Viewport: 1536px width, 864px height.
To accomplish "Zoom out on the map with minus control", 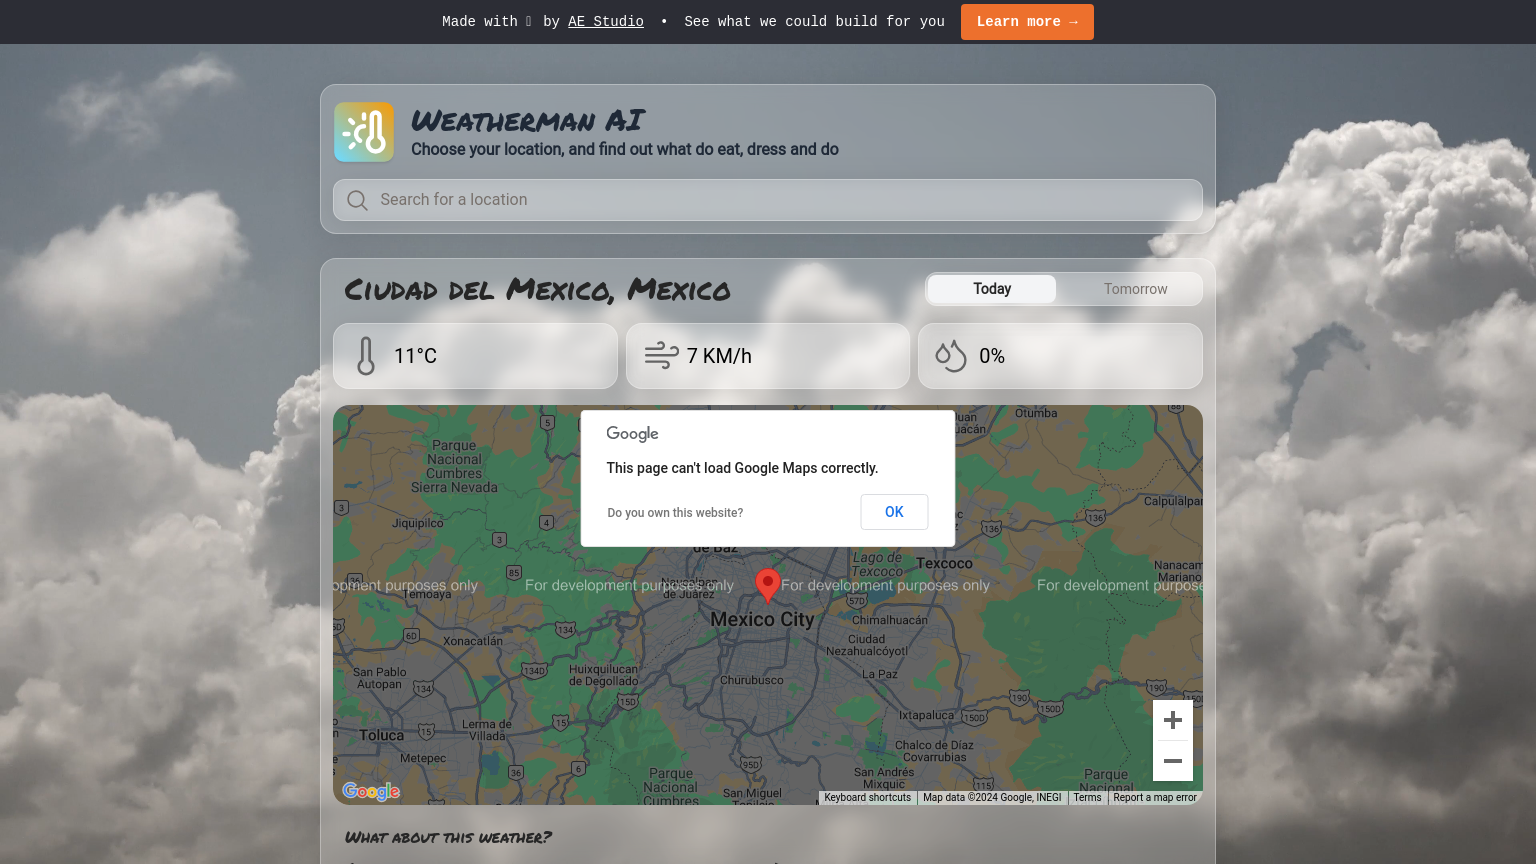I will [1172, 760].
